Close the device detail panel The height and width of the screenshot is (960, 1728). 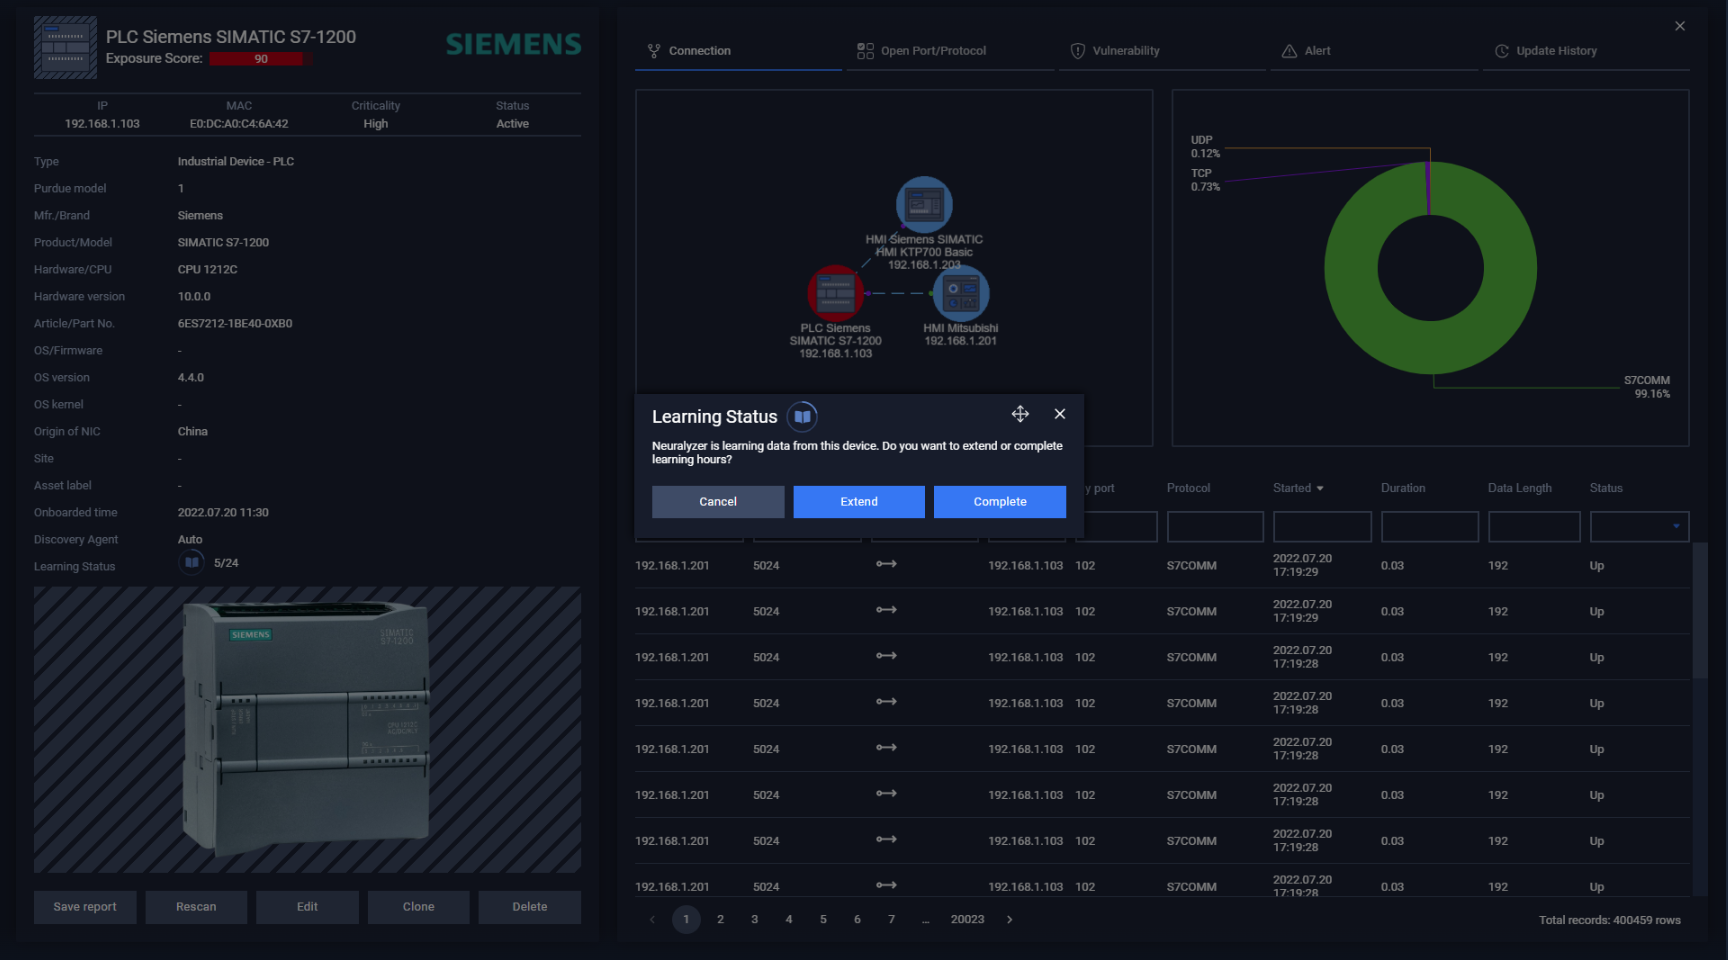(1680, 26)
